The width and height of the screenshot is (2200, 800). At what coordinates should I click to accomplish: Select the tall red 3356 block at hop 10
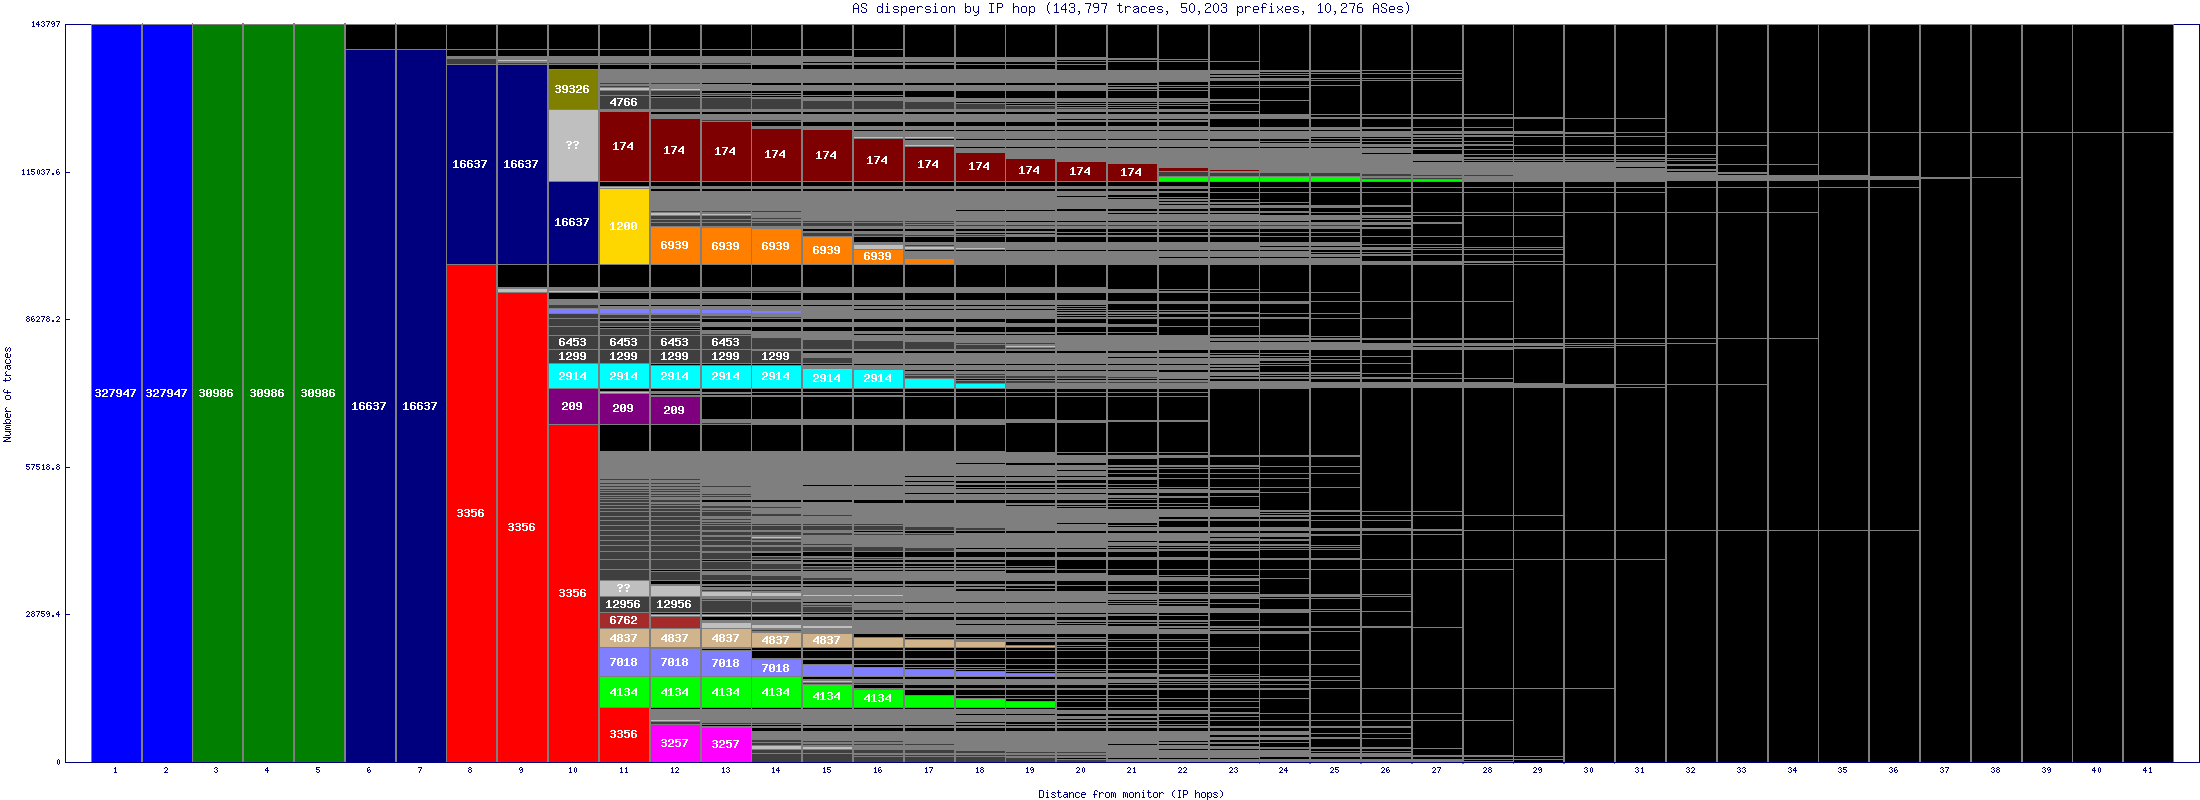tap(573, 593)
